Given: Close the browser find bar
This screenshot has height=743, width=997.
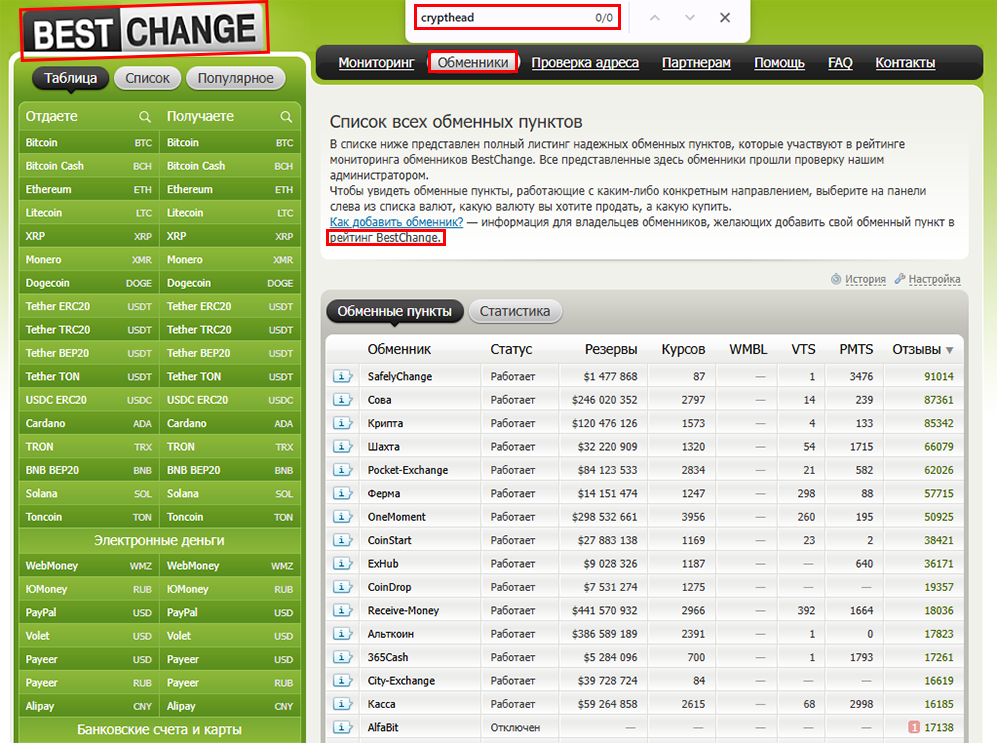Looking at the screenshot, I should click(x=725, y=18).
